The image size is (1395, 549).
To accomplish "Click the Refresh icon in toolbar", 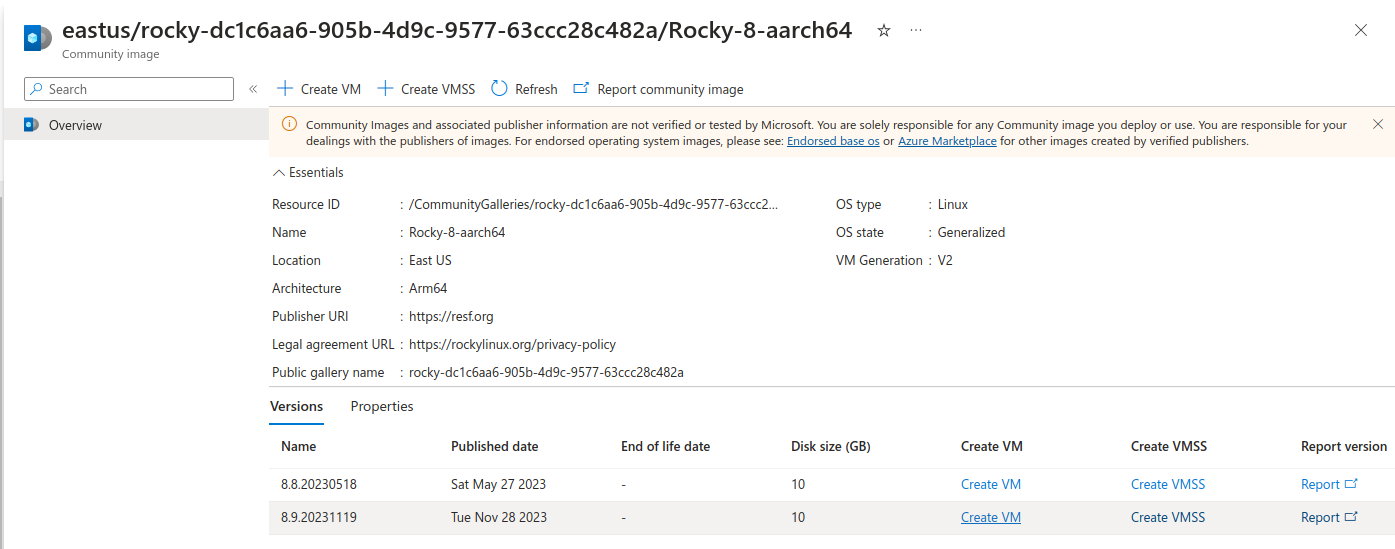I will 500,89.
